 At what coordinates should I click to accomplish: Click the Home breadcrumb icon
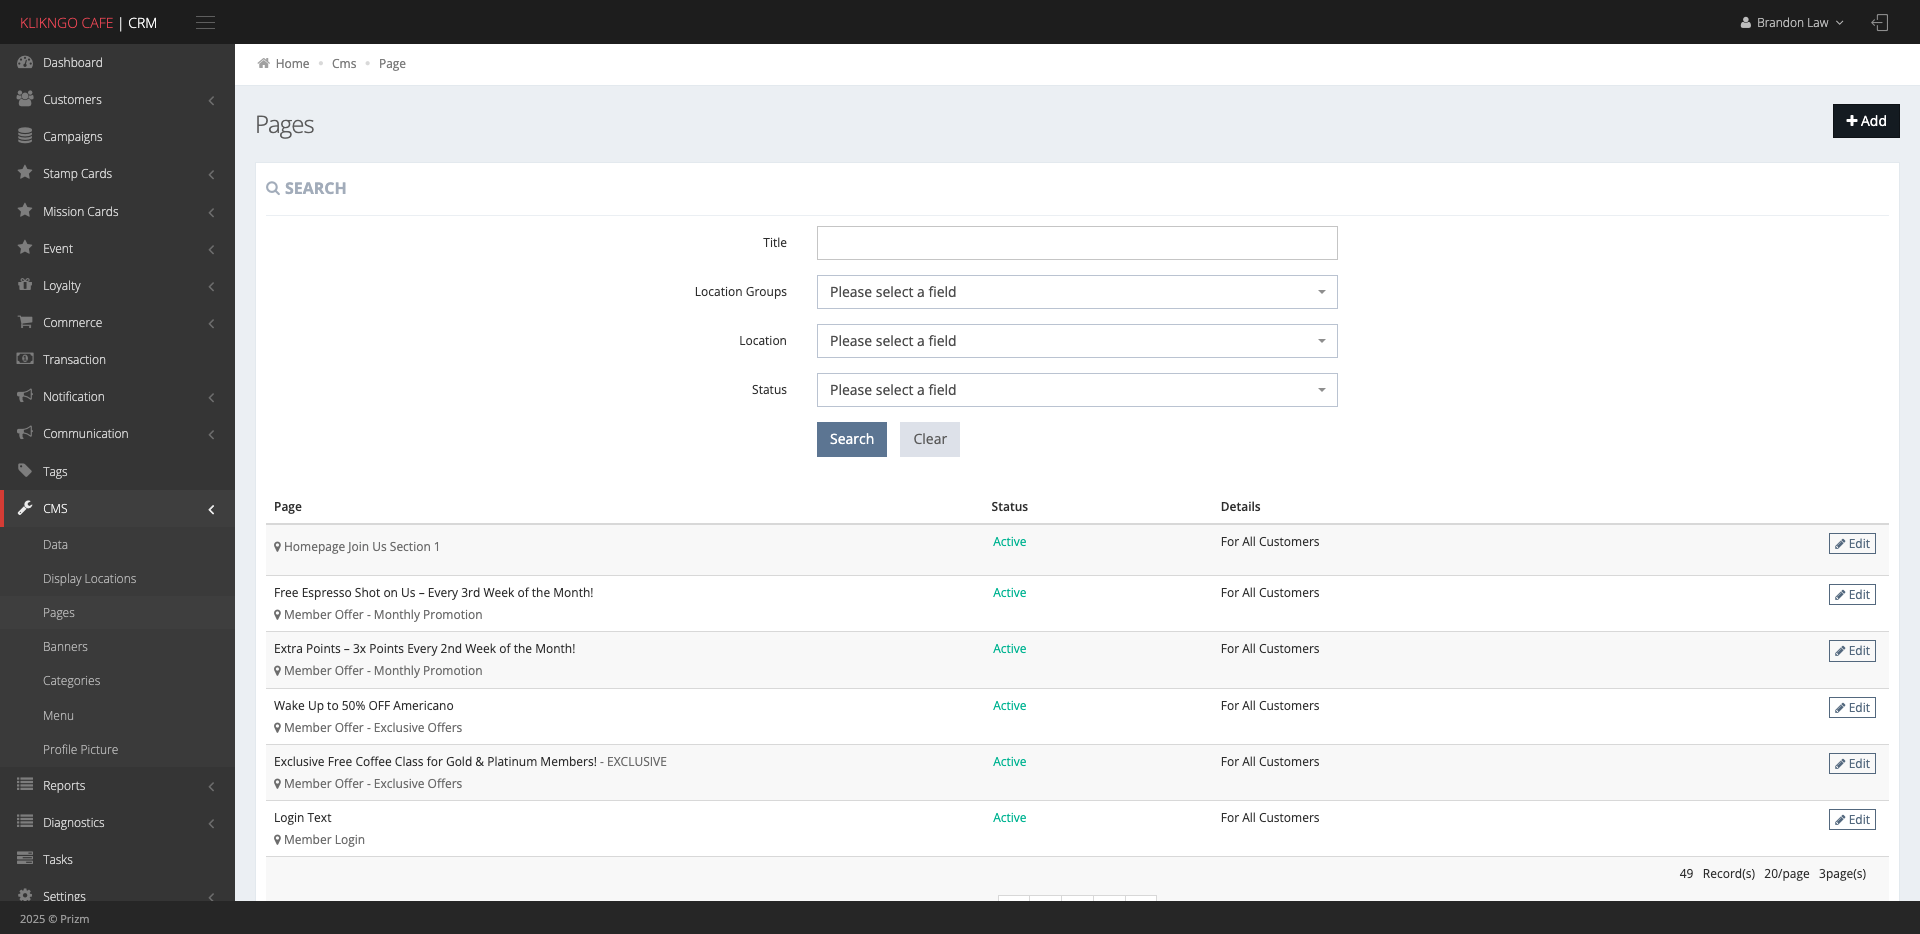tap(263, 63)
